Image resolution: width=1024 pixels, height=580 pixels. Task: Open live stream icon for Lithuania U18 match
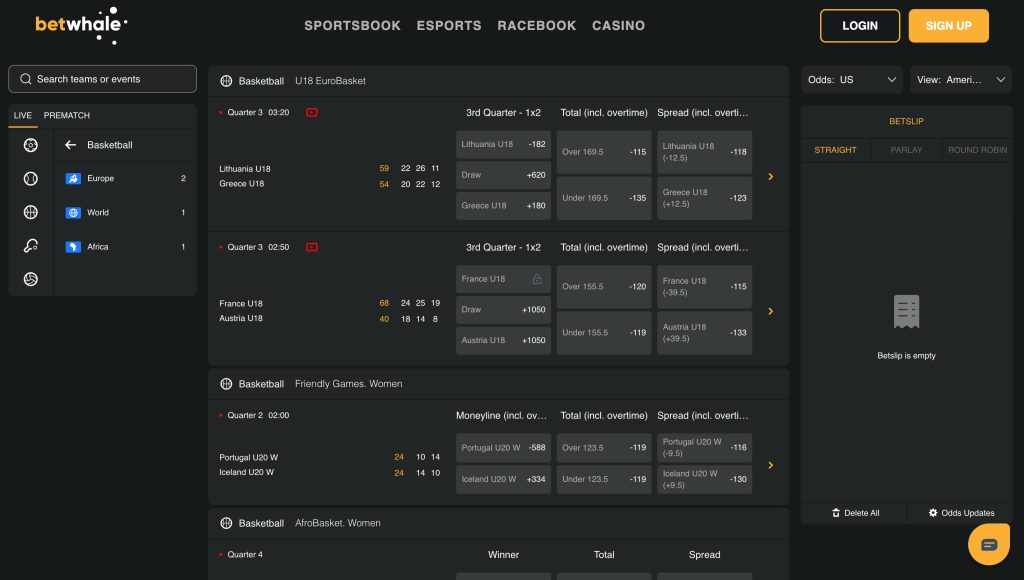312,112
